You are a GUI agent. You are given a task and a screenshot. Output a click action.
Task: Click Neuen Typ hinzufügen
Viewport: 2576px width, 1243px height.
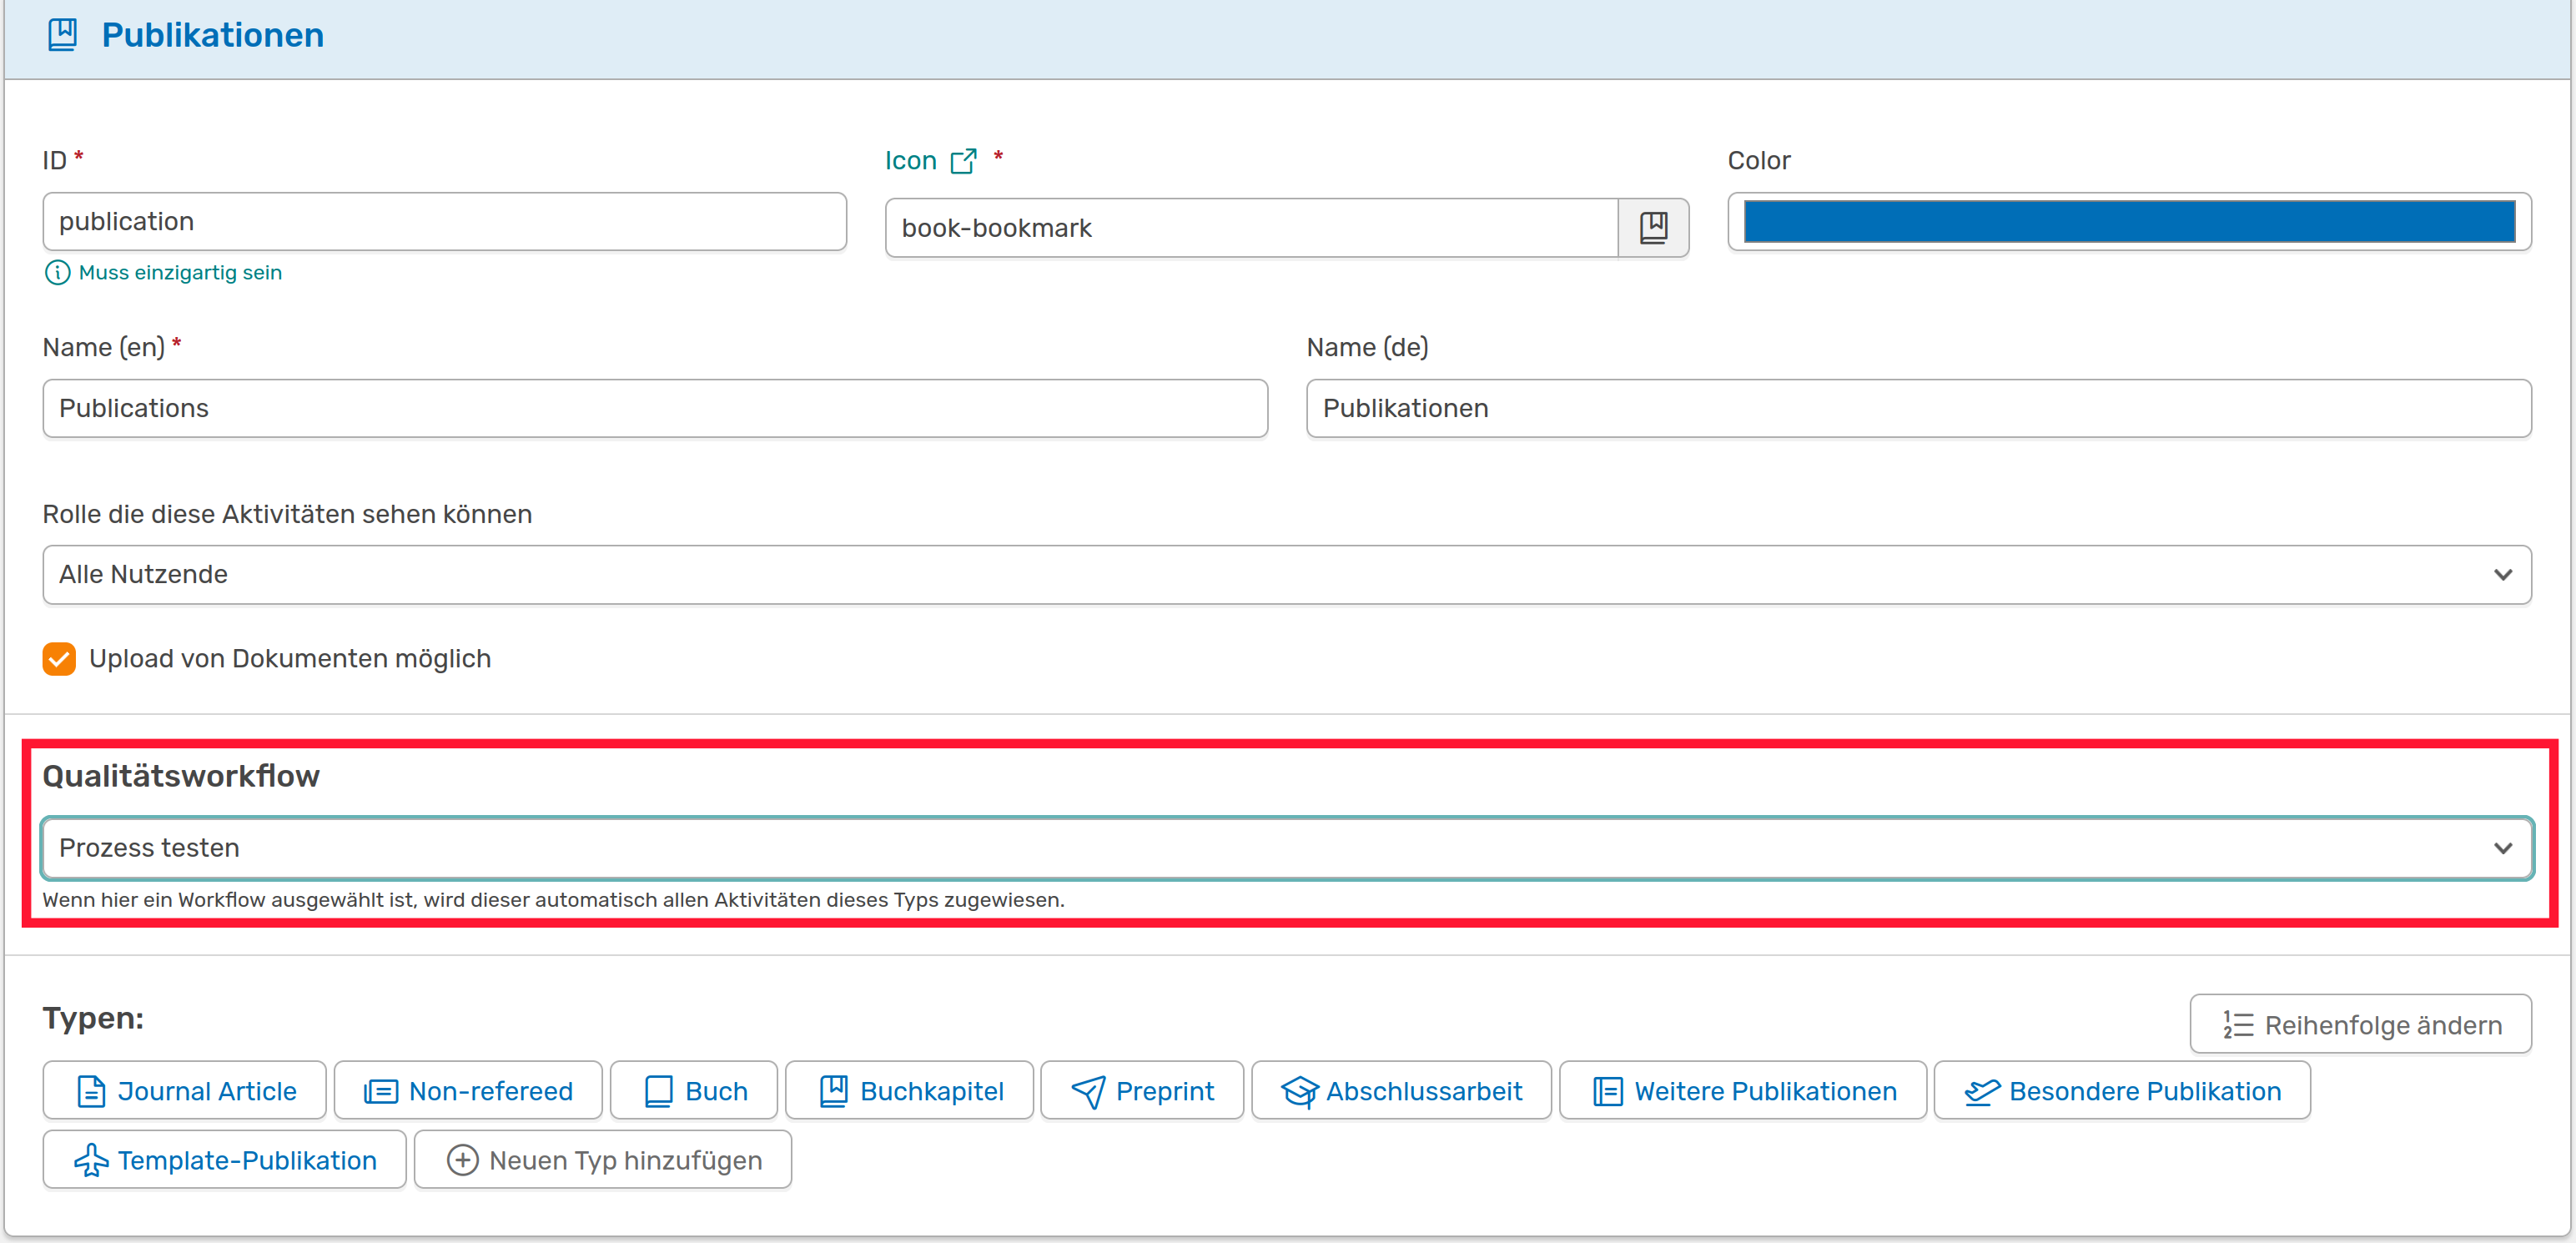(603, 1159)
